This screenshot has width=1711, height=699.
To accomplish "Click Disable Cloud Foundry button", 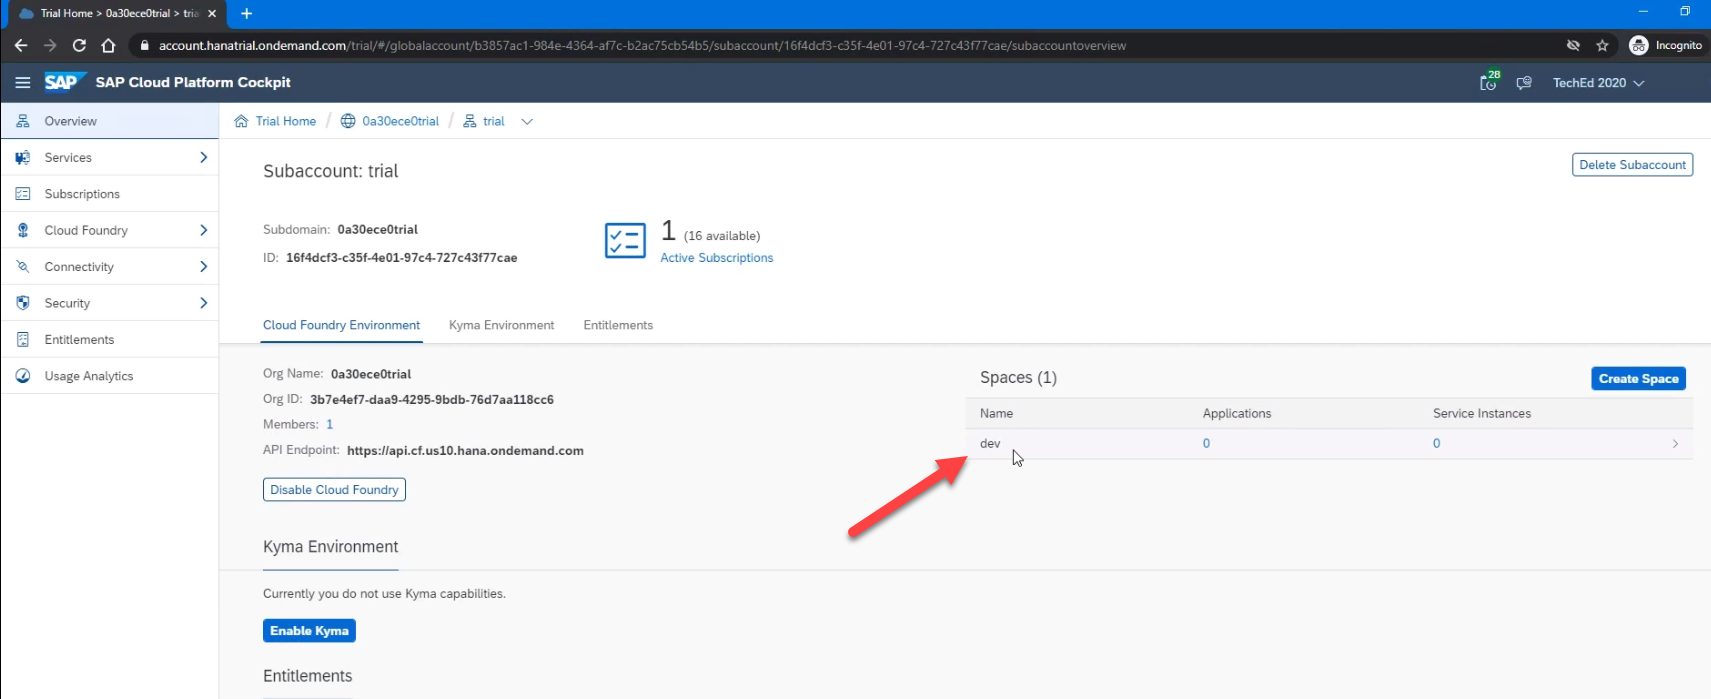I will tap(334, 490).
